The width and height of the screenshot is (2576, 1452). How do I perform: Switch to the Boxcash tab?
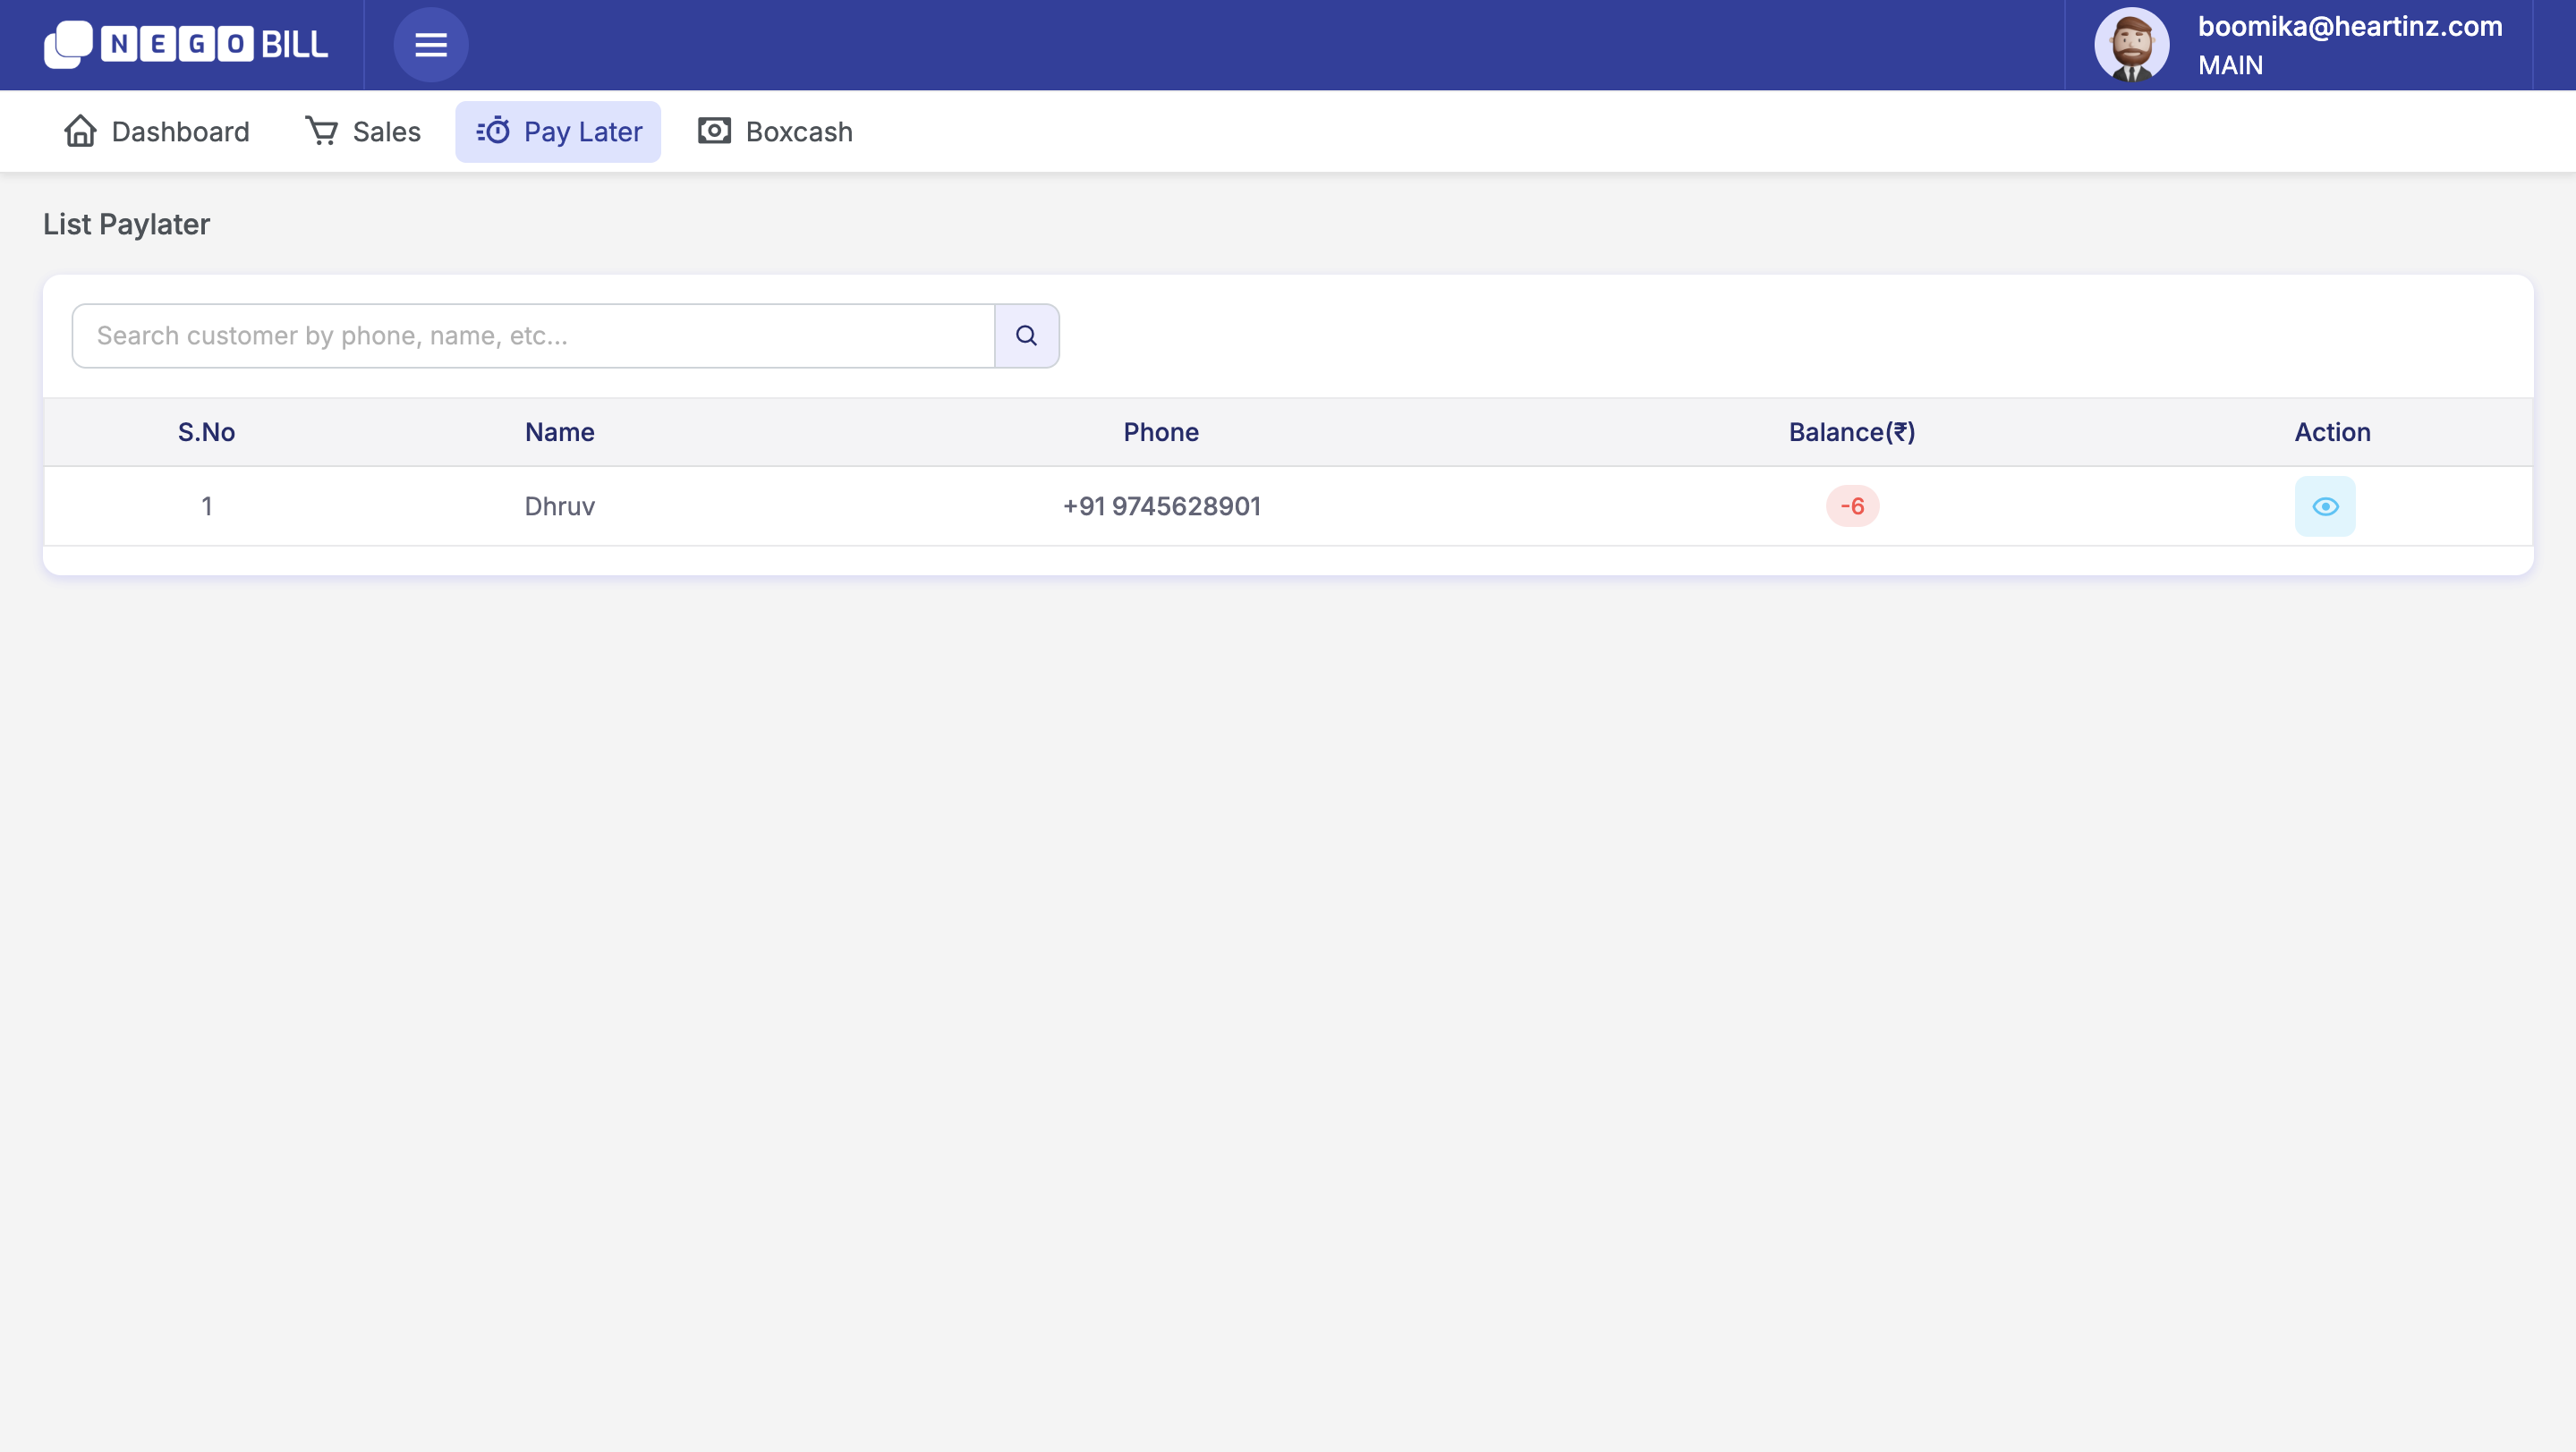(x=776, y=132)
